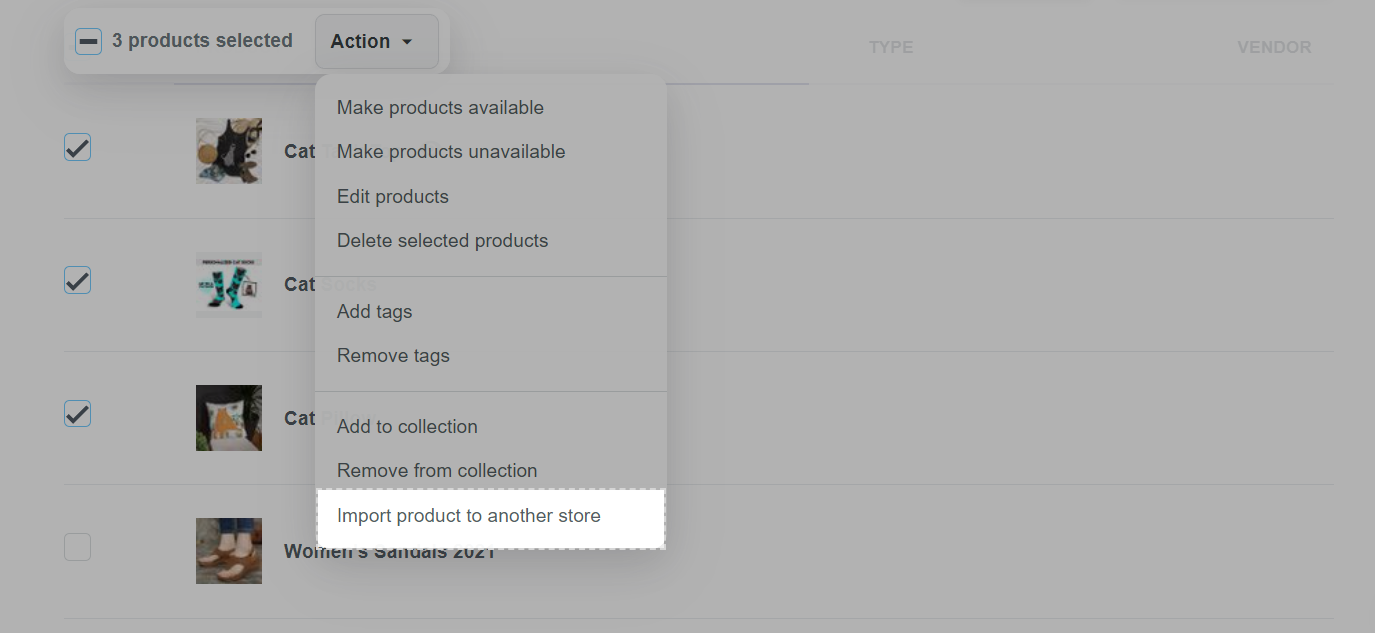Open the Action dropdown button
Image resolution: width=1375 pixels, height=633 pixels.
coord(376,42)
